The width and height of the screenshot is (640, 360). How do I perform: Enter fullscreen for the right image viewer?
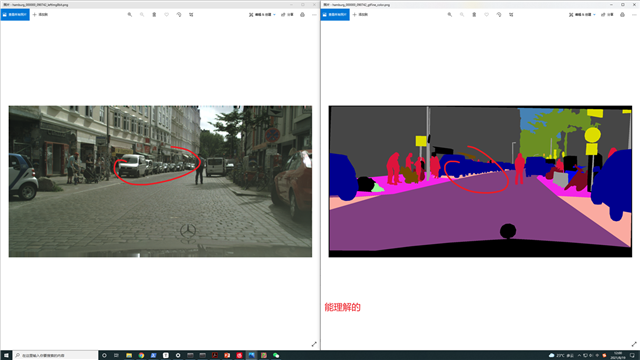click(x=634, y=344)
